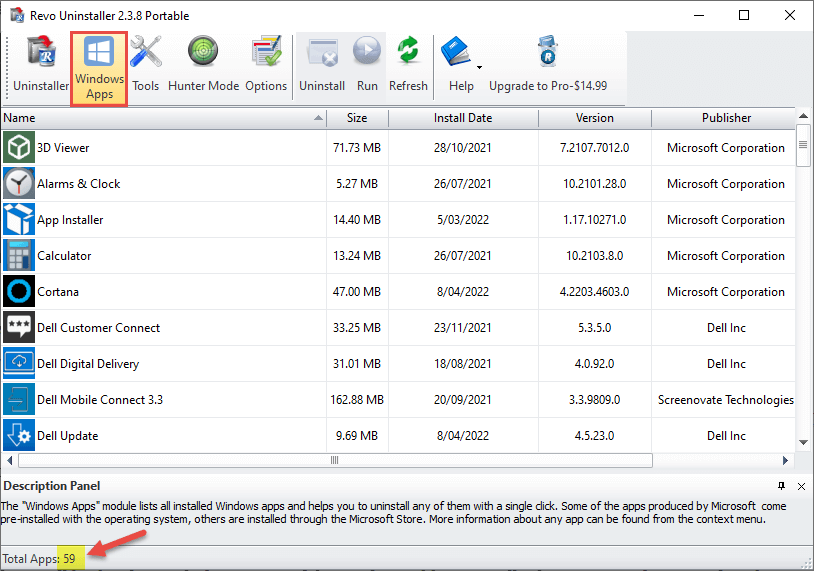The height and width of the screenshot is (571, 814).
Task: Open the Options dialog
Action: point(266,66)
